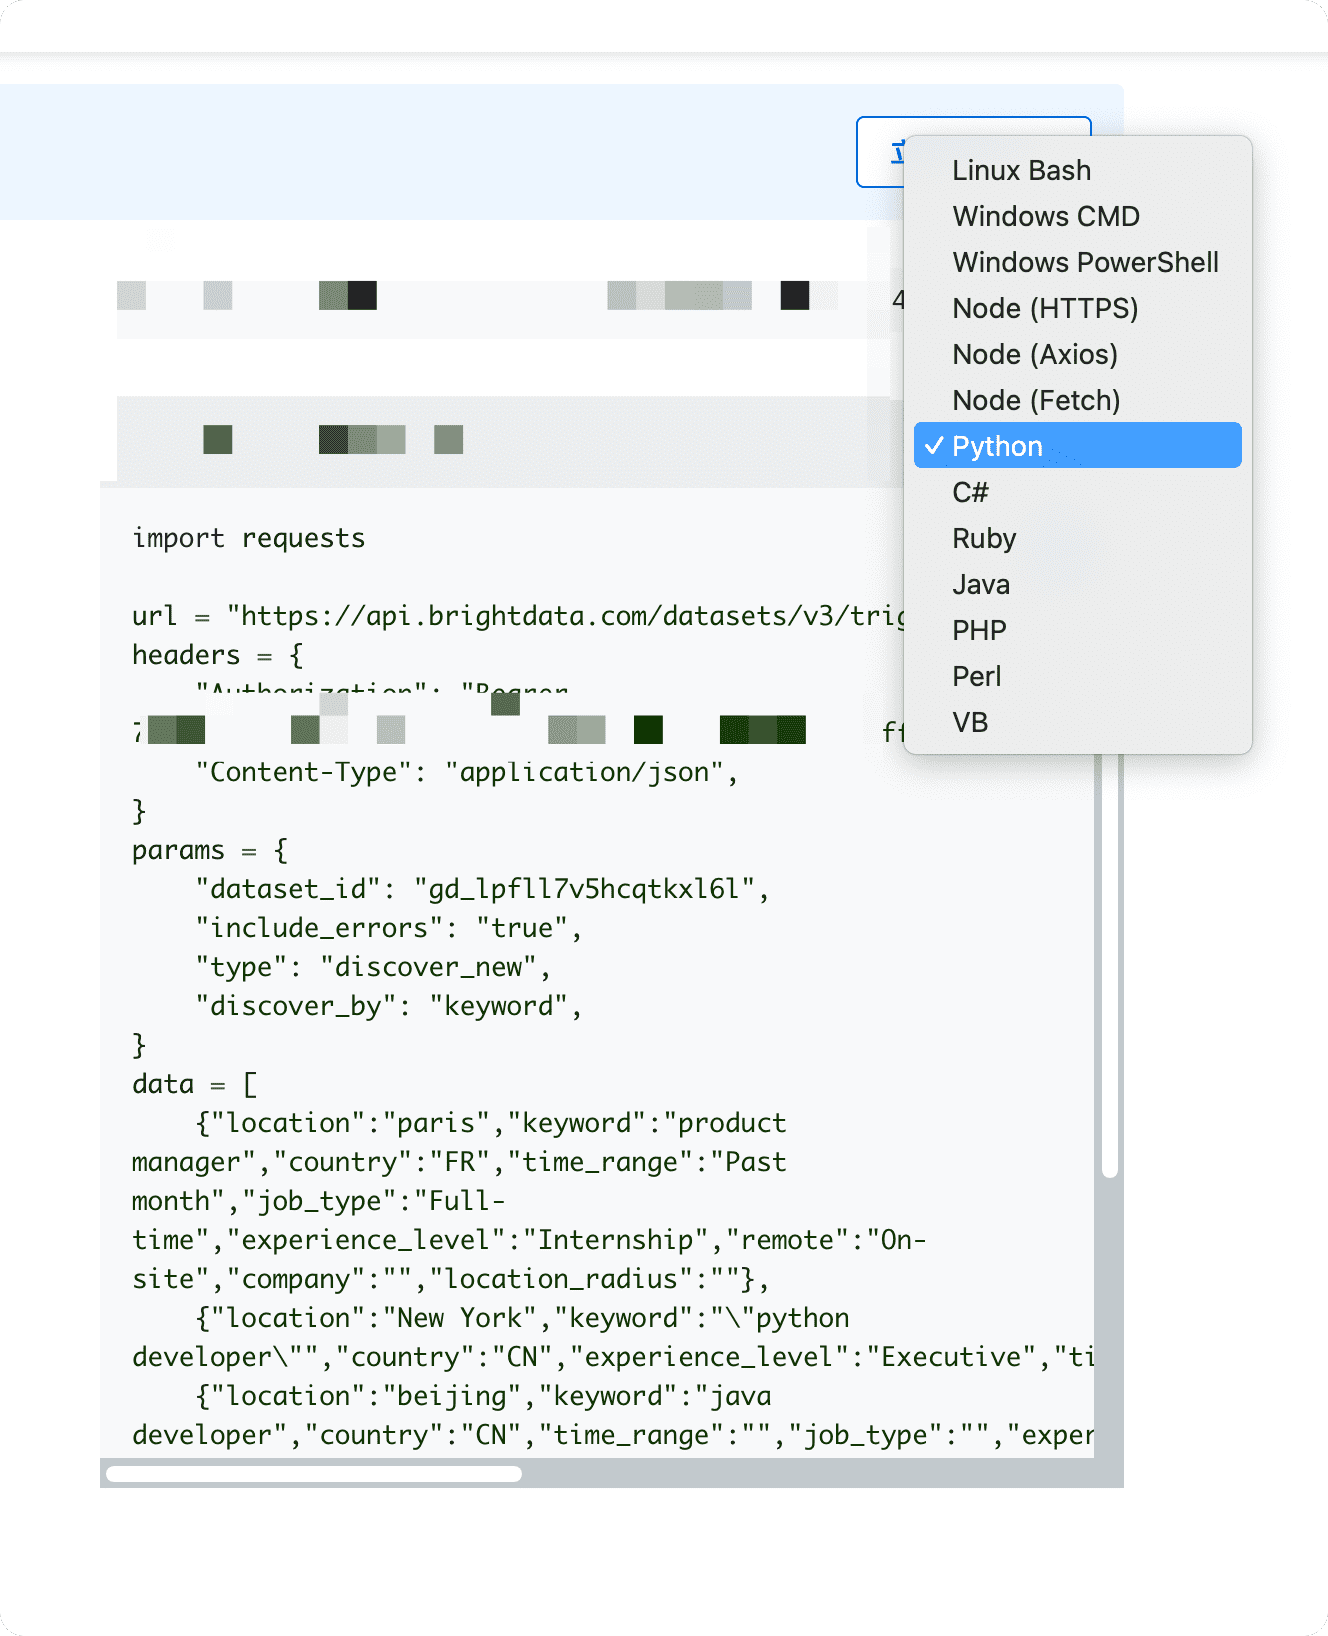
Task: Select Node (HTTPS) language option
Action: tap(1077, 309)
